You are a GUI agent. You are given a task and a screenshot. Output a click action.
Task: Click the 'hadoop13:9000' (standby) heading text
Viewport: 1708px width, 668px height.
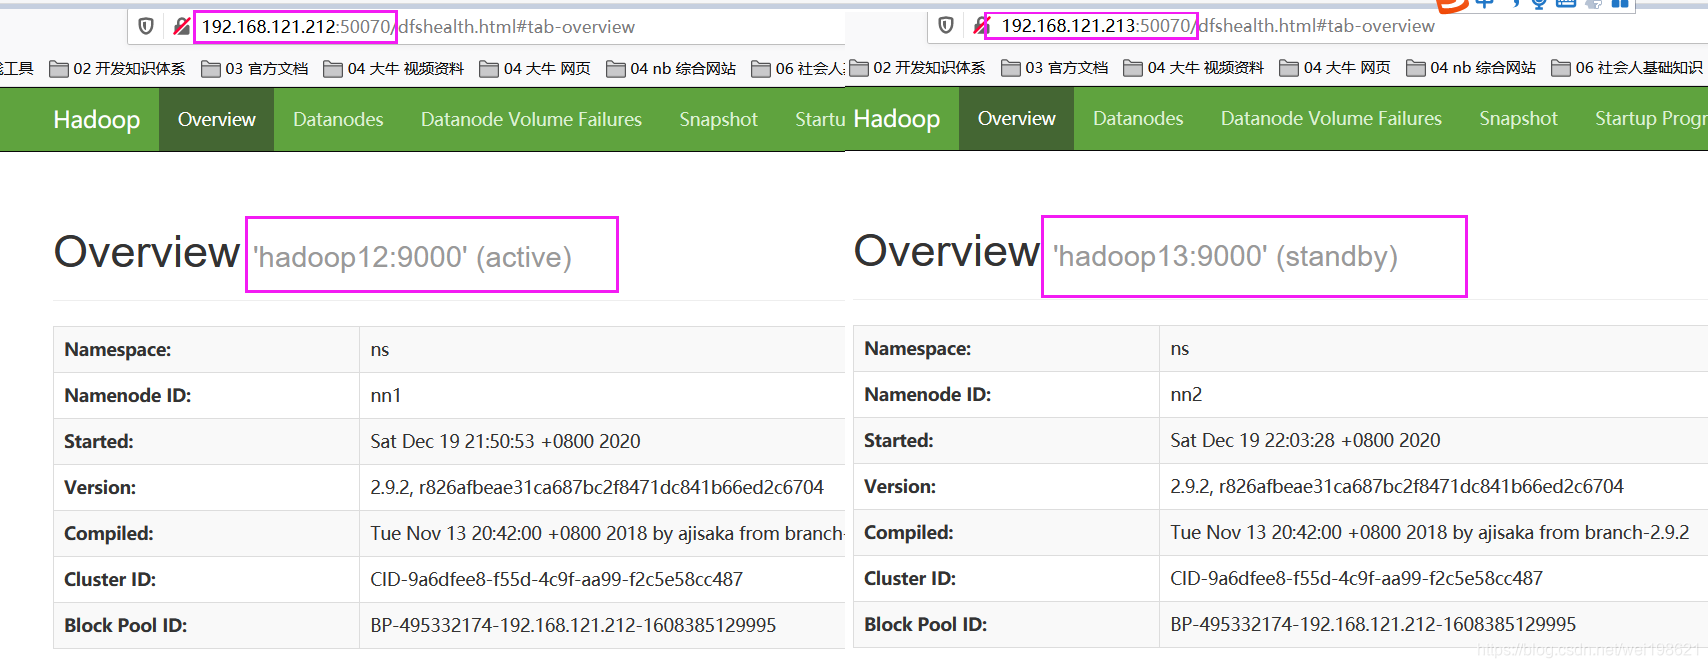click(x=1225, y=257)
